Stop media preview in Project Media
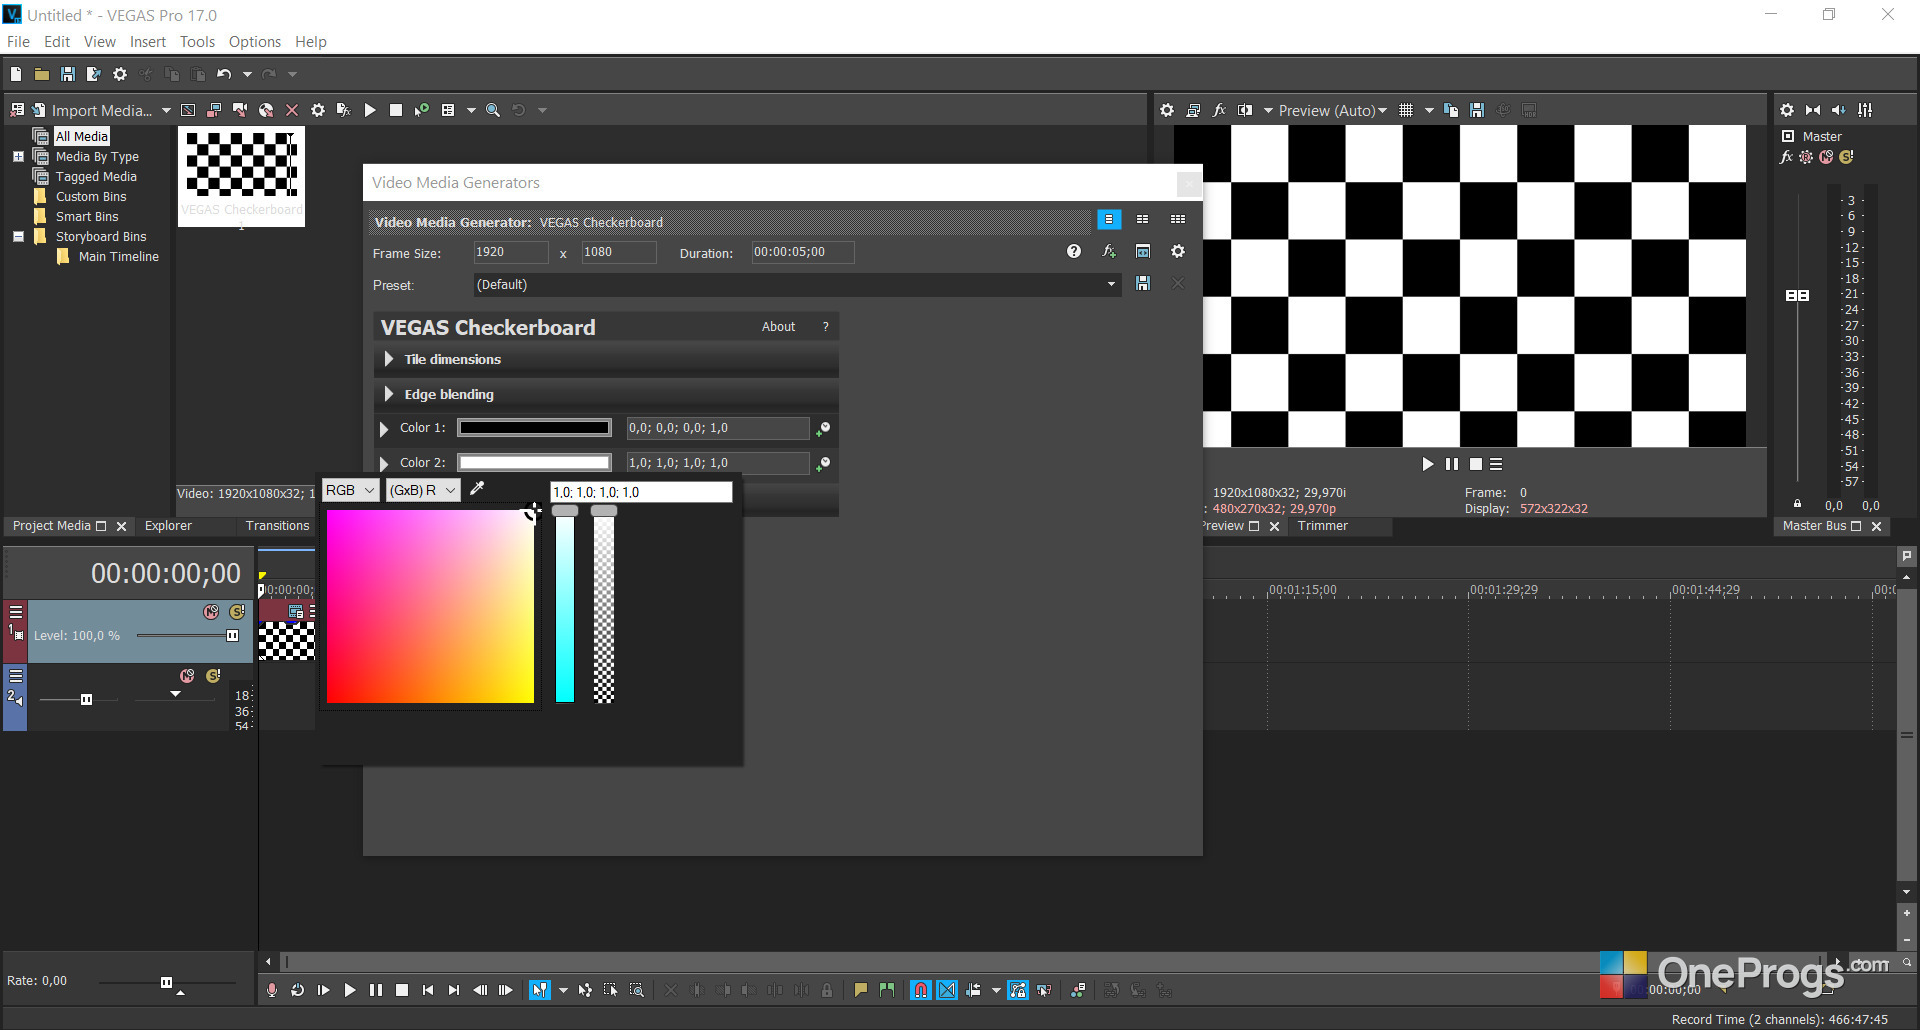 [x=396, y=110]
